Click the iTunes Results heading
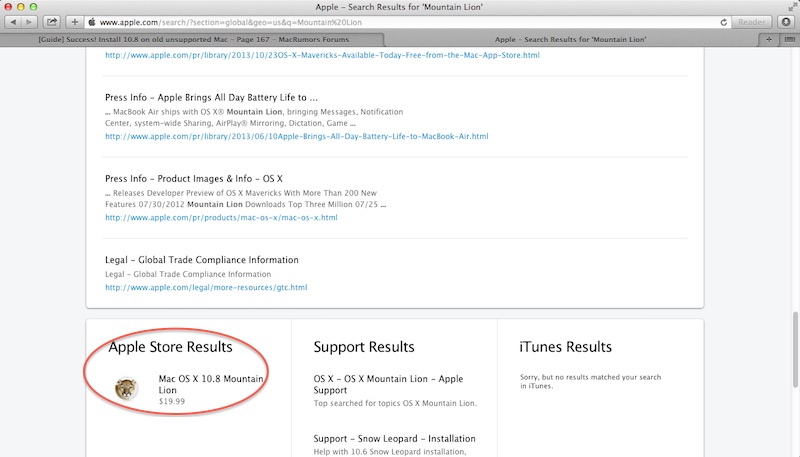 (565, 347)
